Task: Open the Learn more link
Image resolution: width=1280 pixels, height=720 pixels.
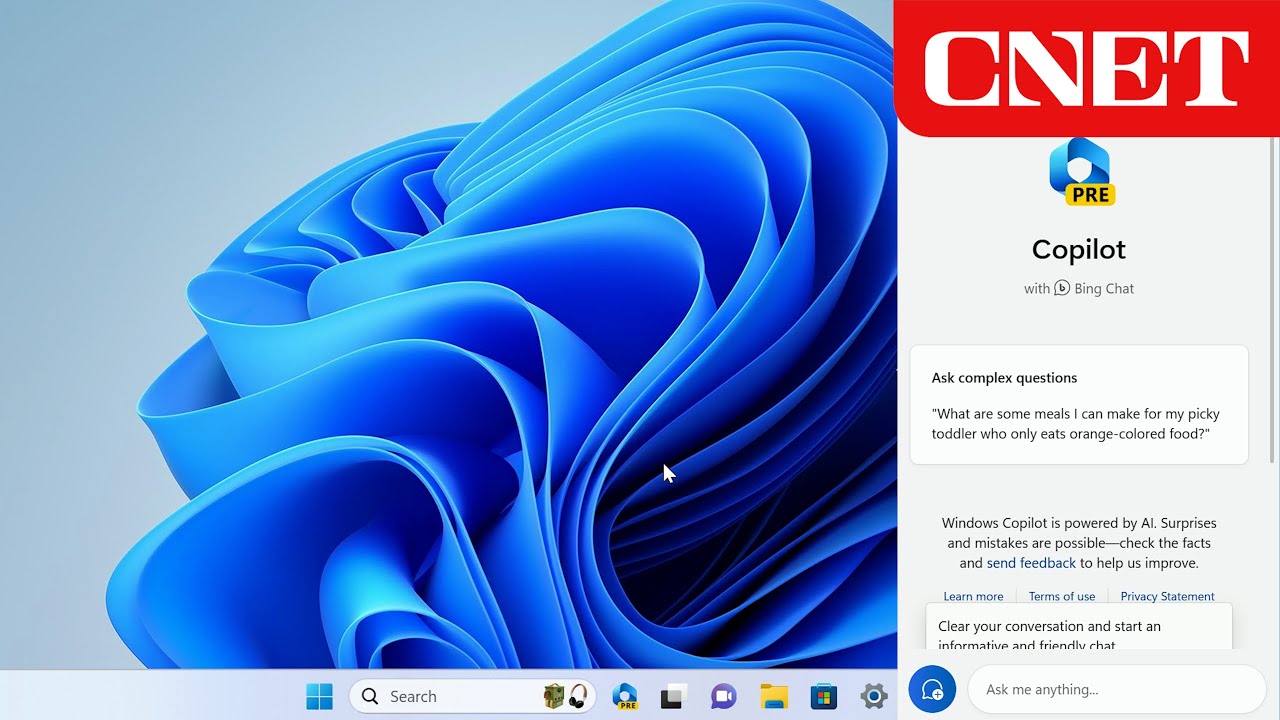Action: pyautogui.click(x=973, y=596)
